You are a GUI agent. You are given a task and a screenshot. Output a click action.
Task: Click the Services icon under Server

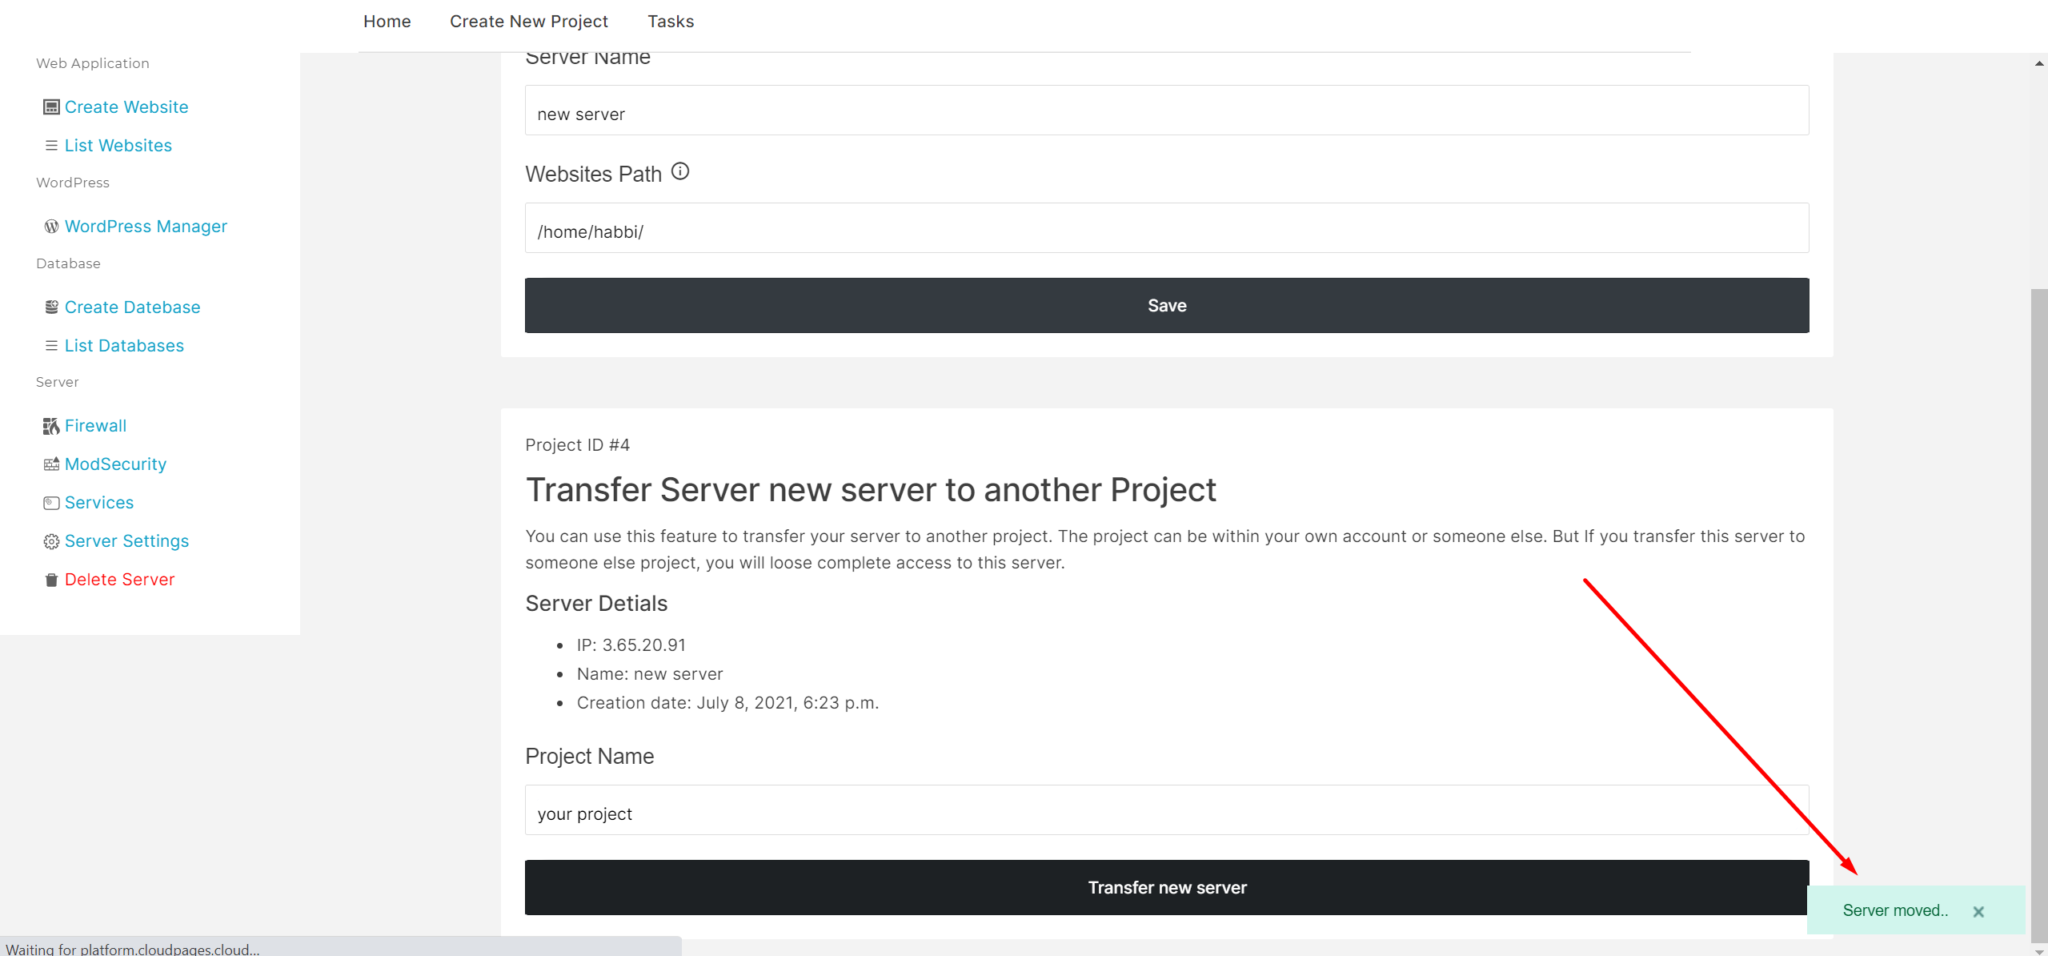(x=51, y=502)
